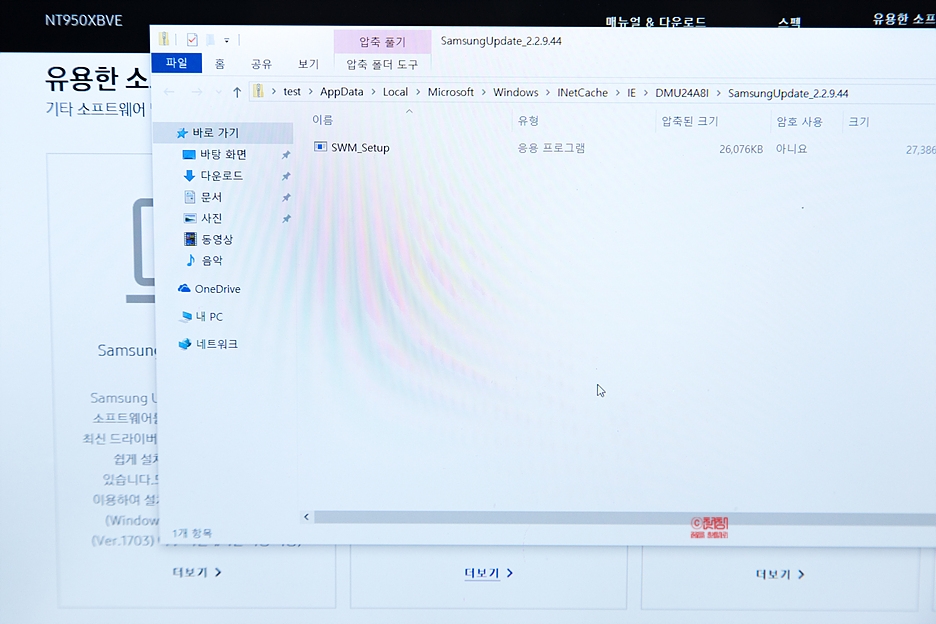This screenshot has width=936, height=624.
Task: Click the 바탕 화면 desktop icon
Action: coord(189,155)
